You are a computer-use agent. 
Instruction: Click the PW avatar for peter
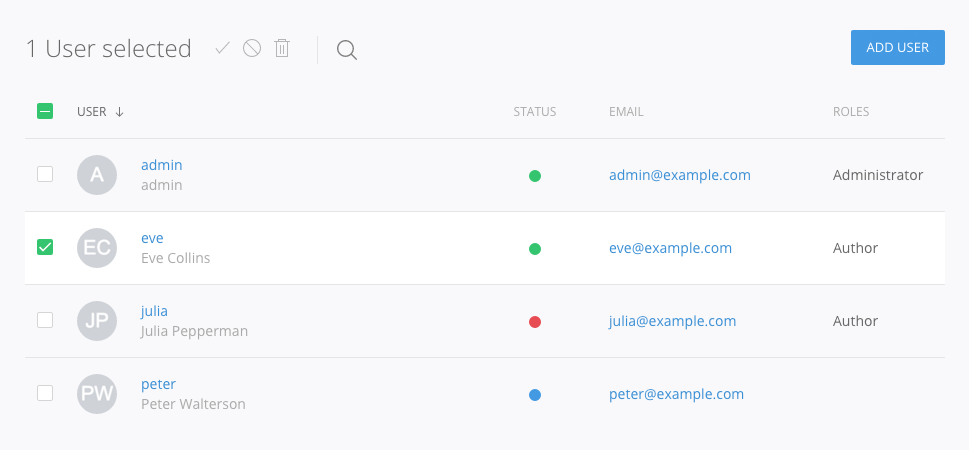click(97, 394)
